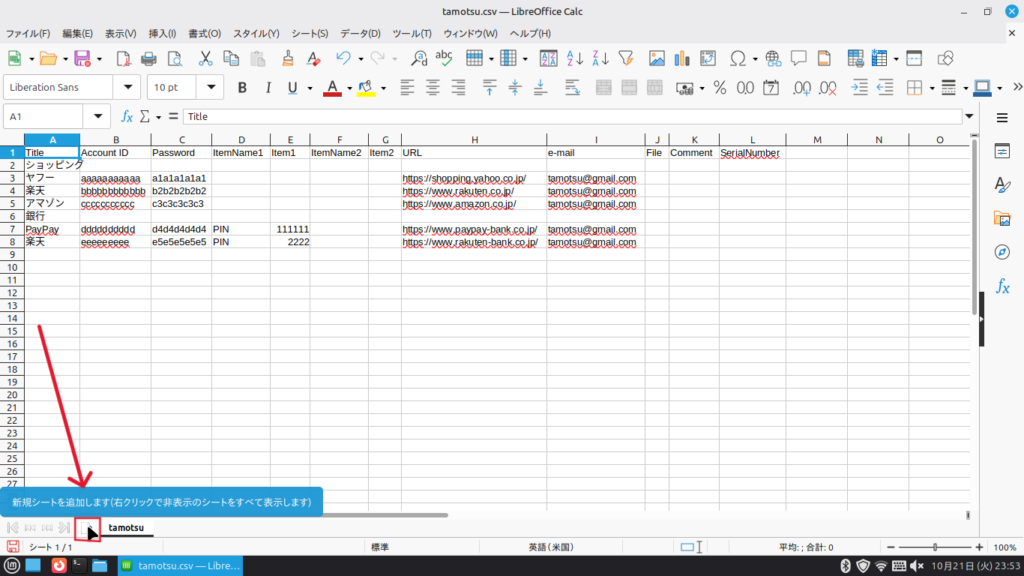Select the tamotsu sheet tab
Viewport: 1024px width, 576px height.
tap(126, 527)
